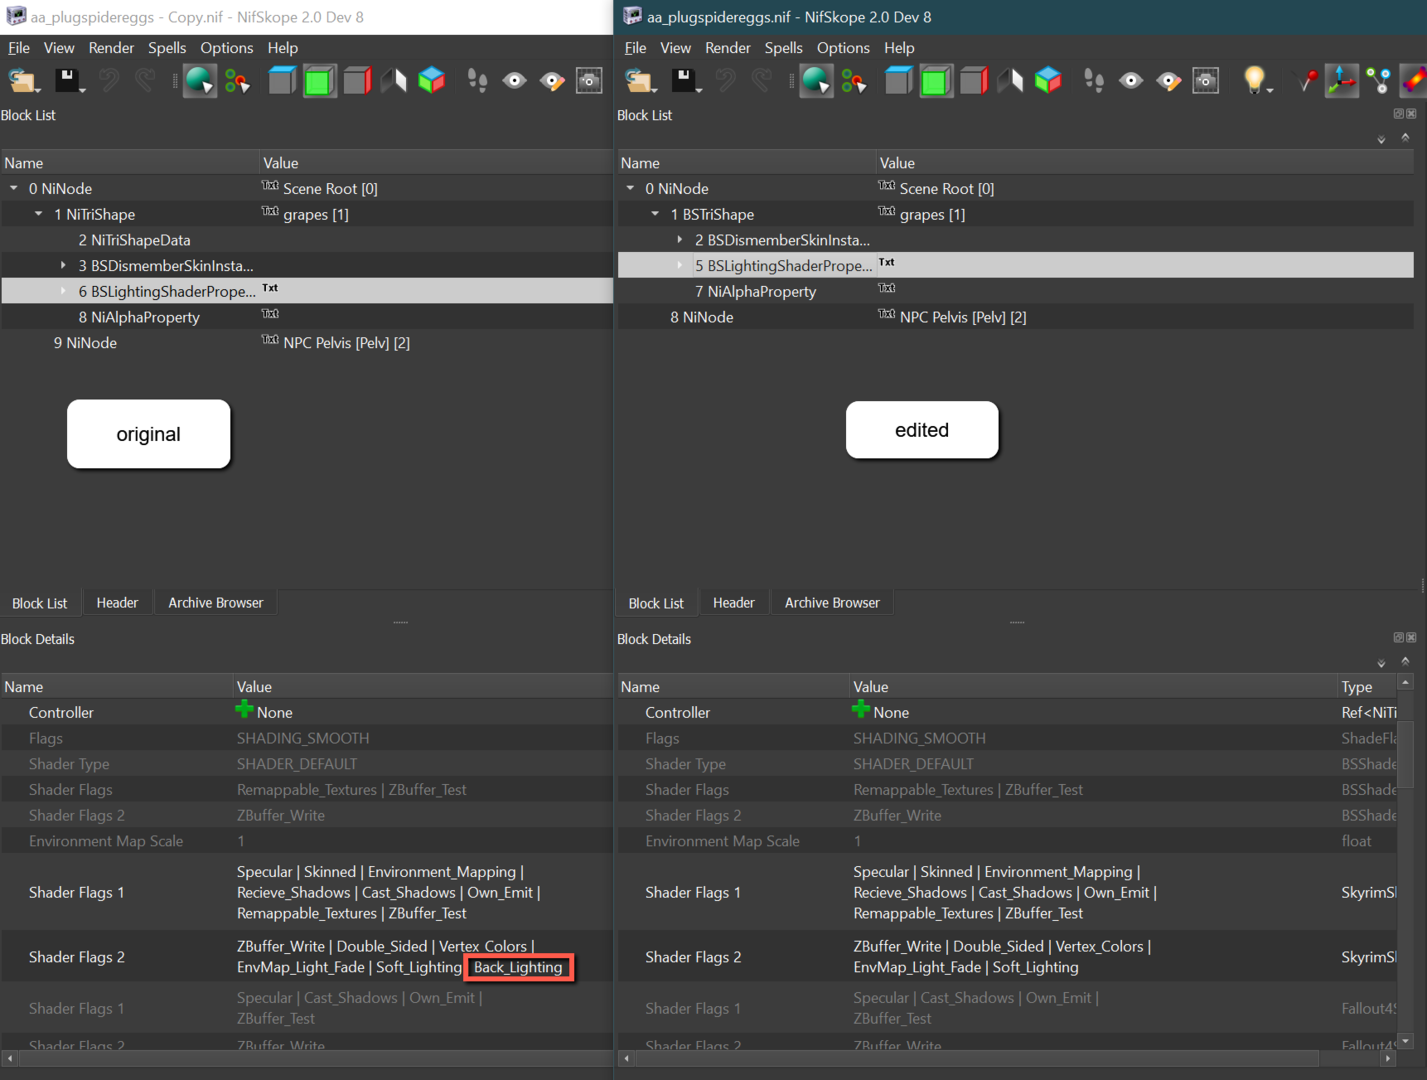The height and width of the screenshot is (1080, 1427).
Task: Switch to Top view in aa_plugspidereggs.nif window
Action: click(x=898, y=80)
